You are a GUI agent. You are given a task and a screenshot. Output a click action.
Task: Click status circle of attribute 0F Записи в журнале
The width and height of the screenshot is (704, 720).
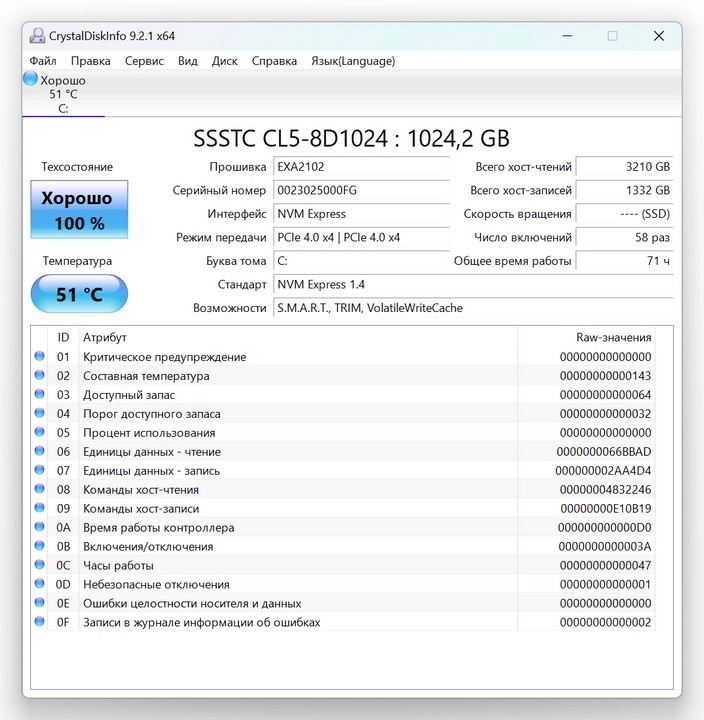[39, 622]
